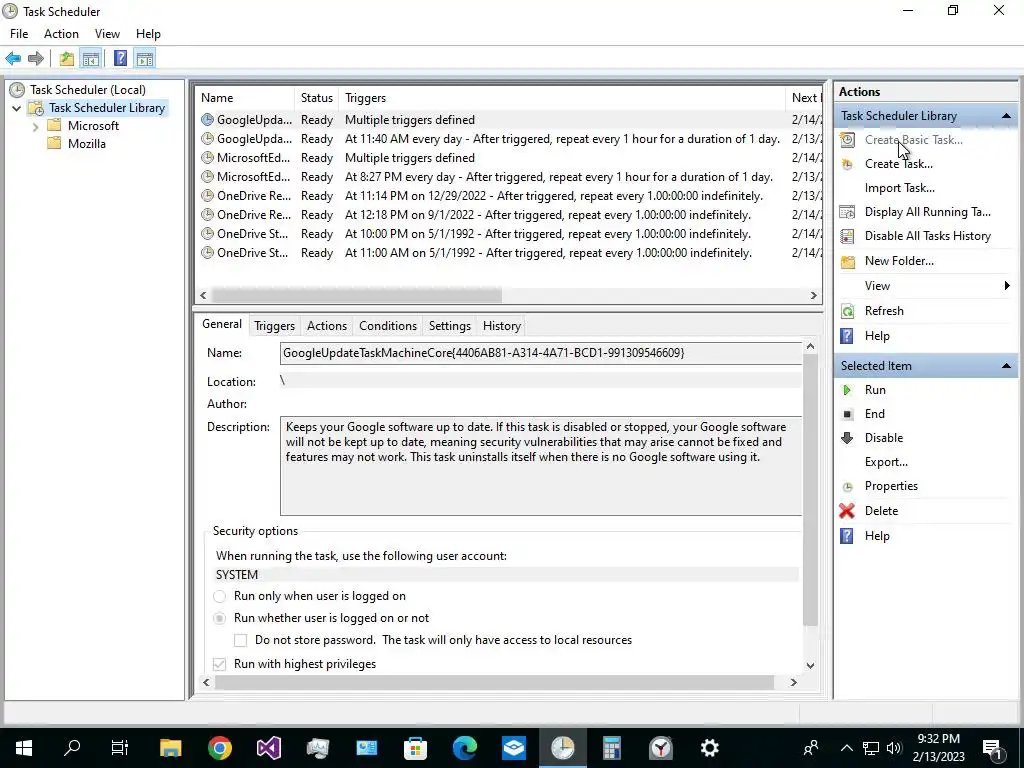Select the task triggered At 11:14 PM on 12/29/2022
This screenshot has width=1024, height=768.
509,196
